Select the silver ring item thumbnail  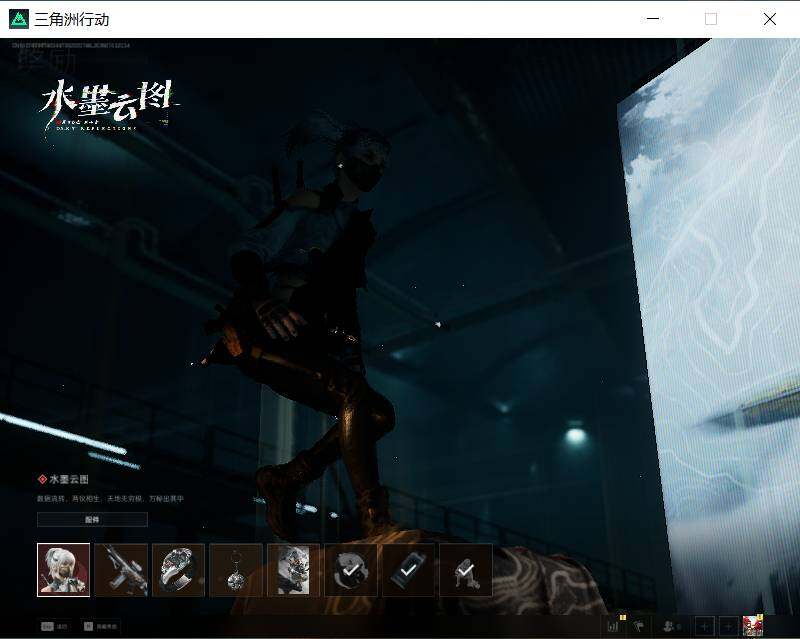tap(179, 570)
